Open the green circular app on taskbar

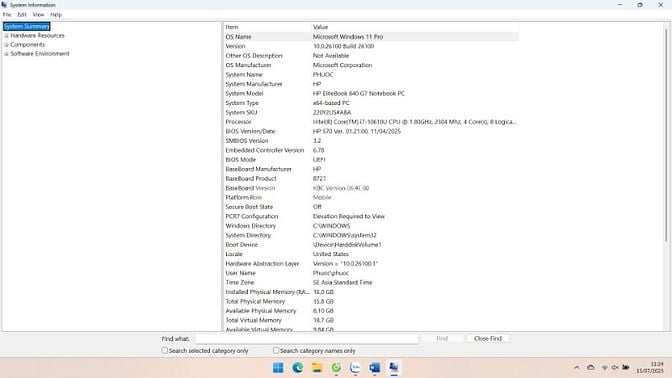336,368
